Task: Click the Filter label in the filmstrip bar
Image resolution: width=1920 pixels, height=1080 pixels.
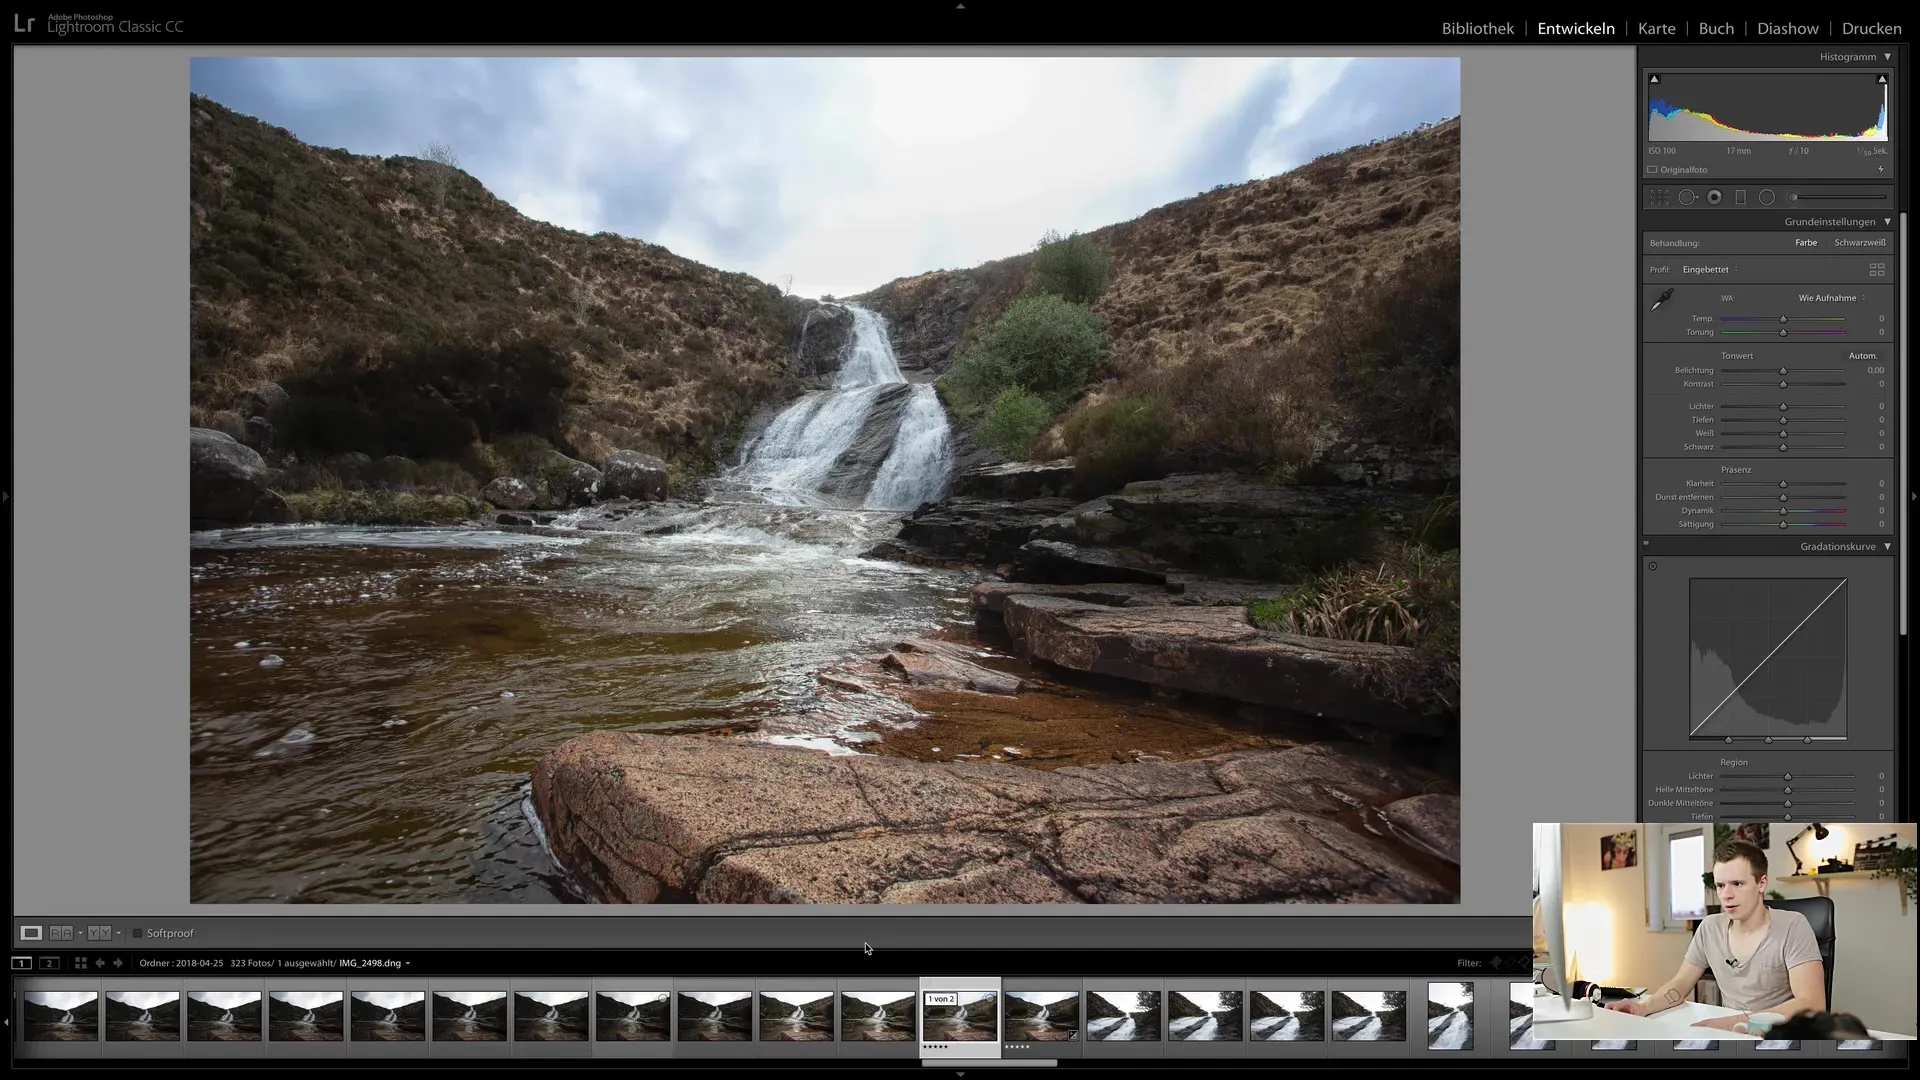Action: pyautogui.click(x=1468, y=963)
